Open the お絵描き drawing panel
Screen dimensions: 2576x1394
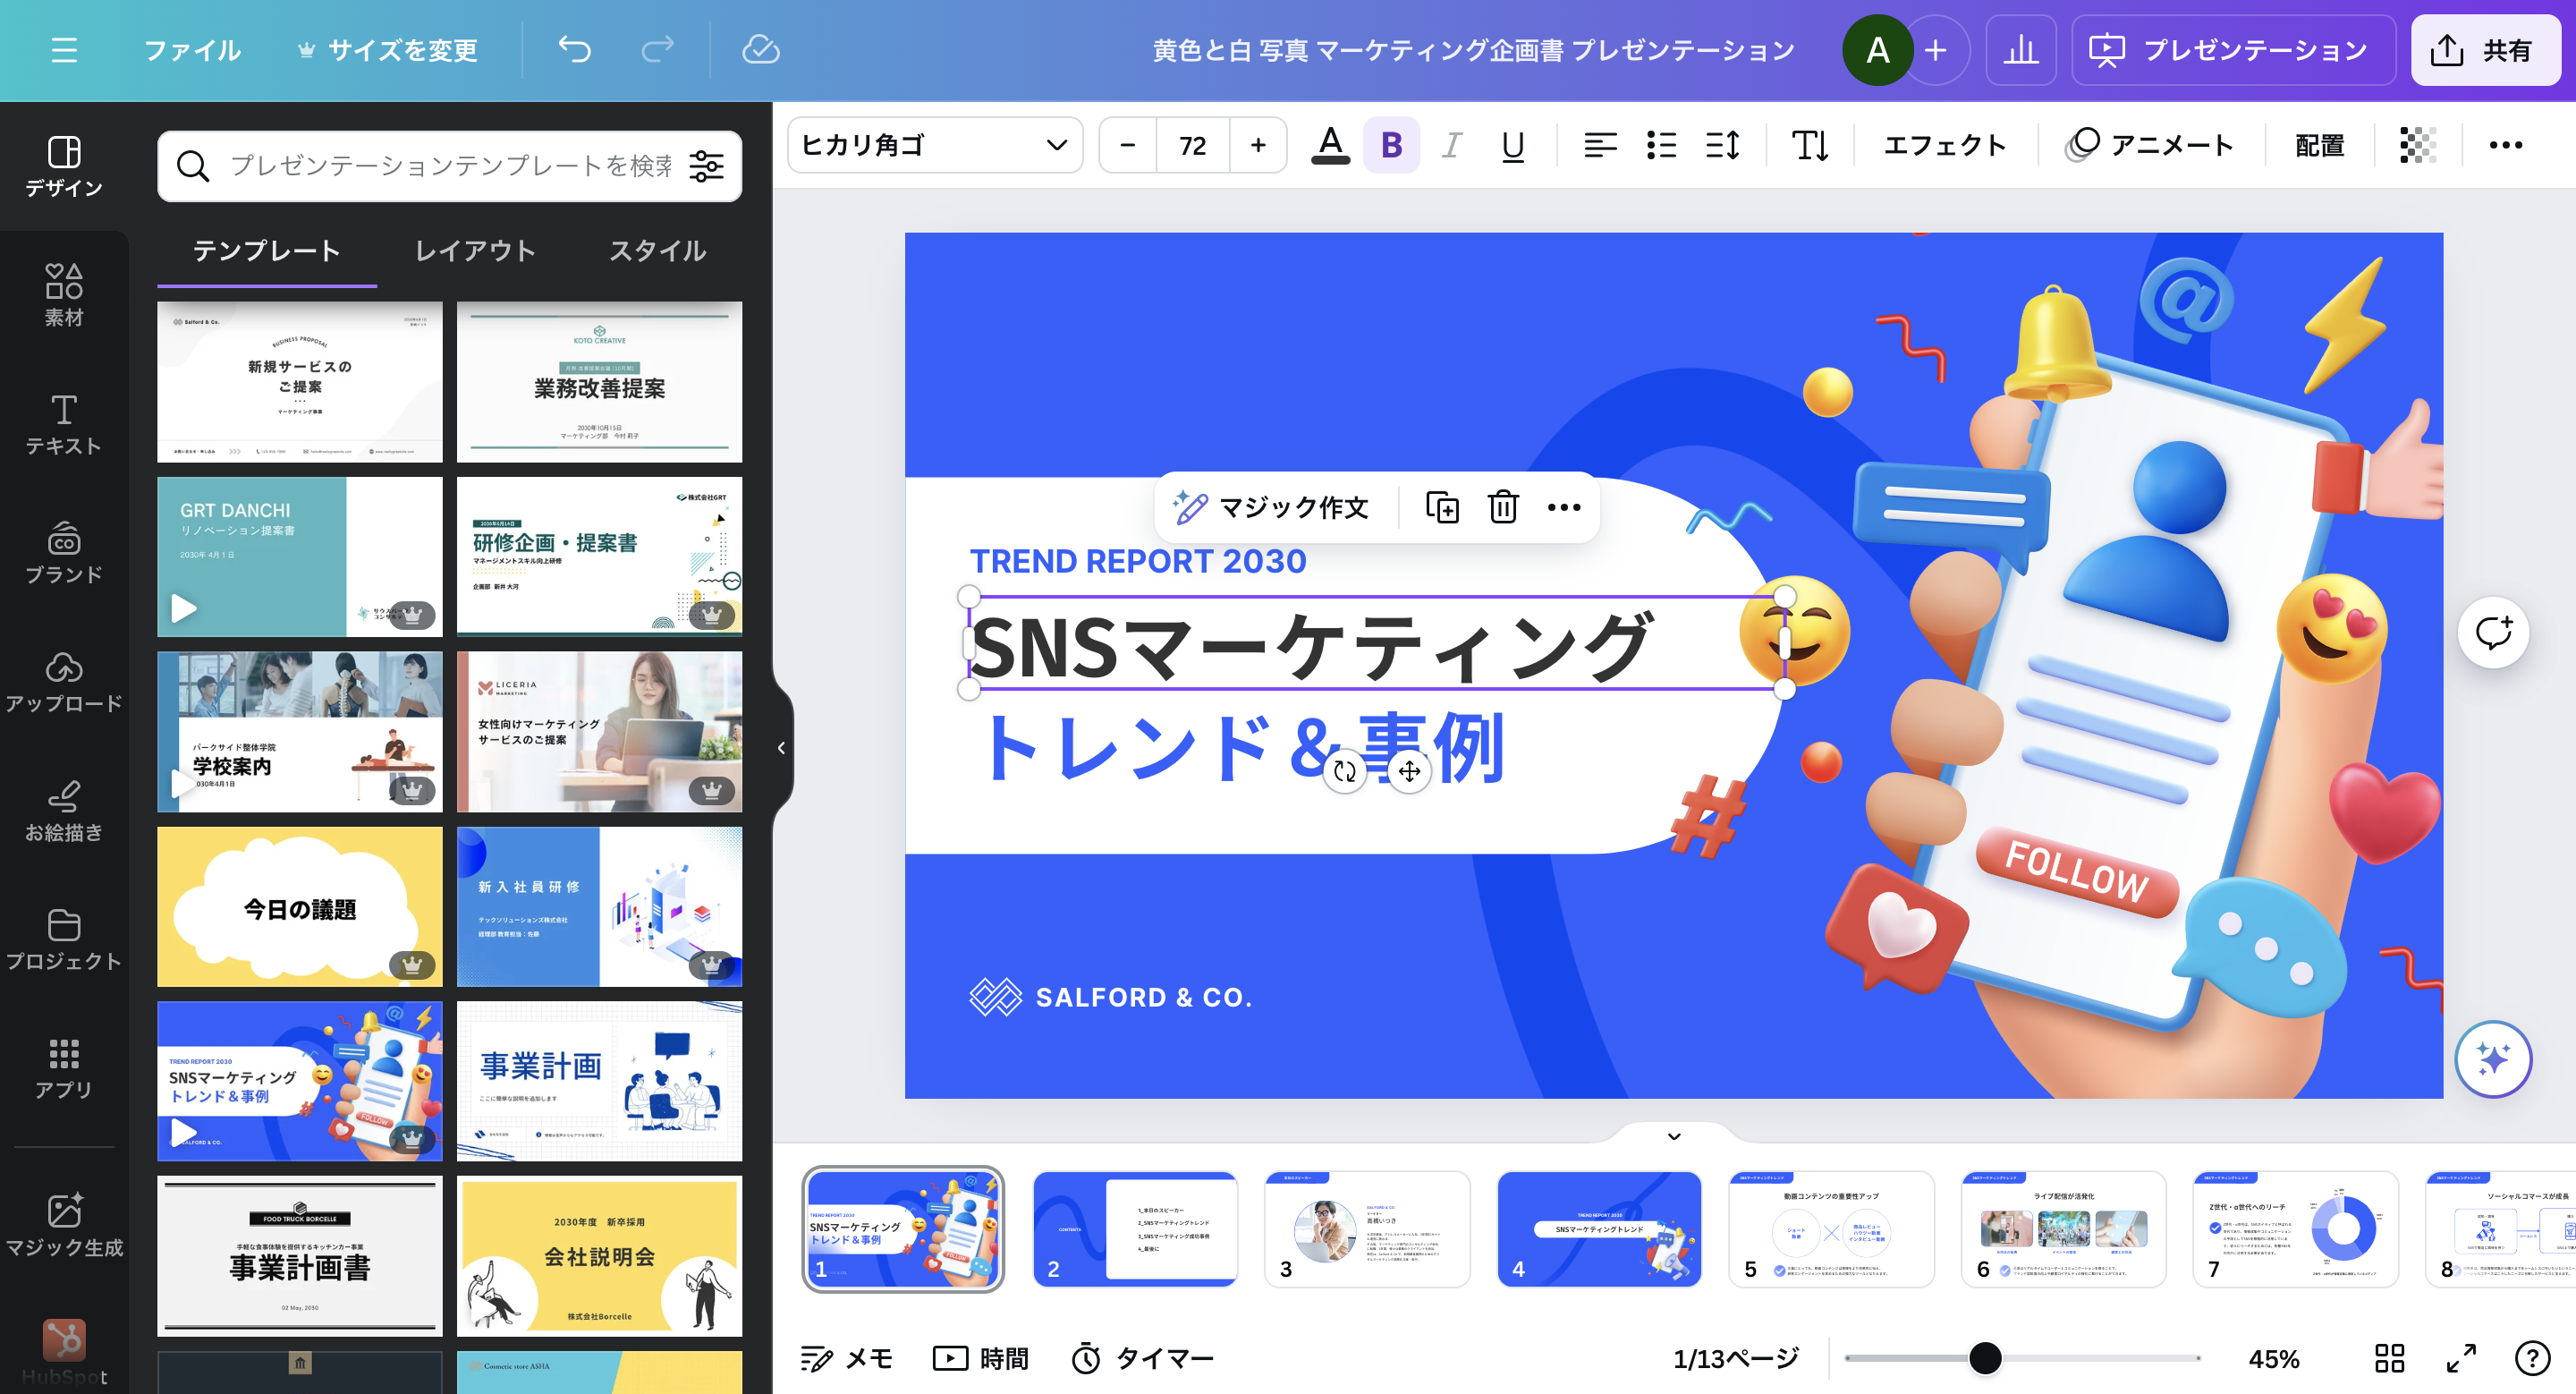pos(64,811)
